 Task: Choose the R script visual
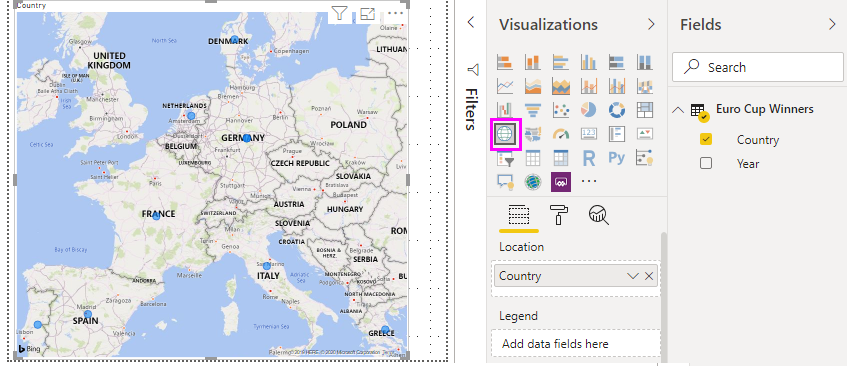[588, 158]
